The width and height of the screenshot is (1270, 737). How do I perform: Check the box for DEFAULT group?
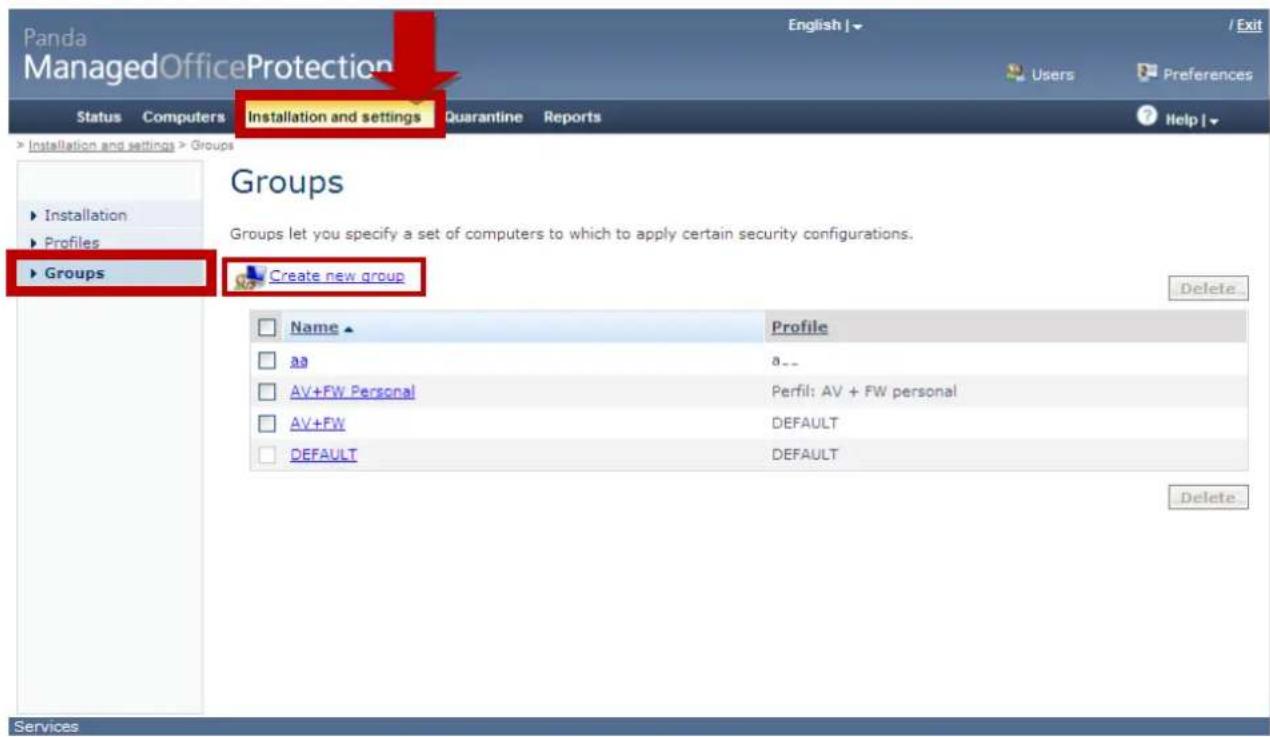(x=266, y=455)
